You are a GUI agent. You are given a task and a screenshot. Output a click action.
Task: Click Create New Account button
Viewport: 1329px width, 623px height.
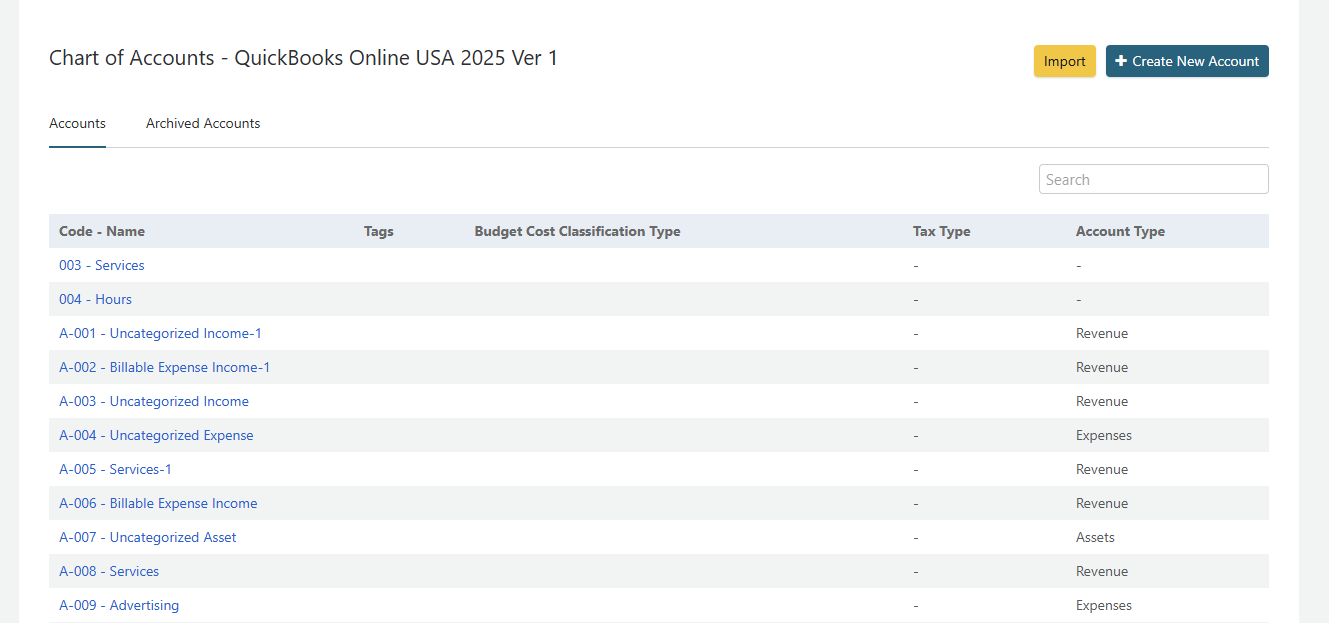click(1187, 61)
